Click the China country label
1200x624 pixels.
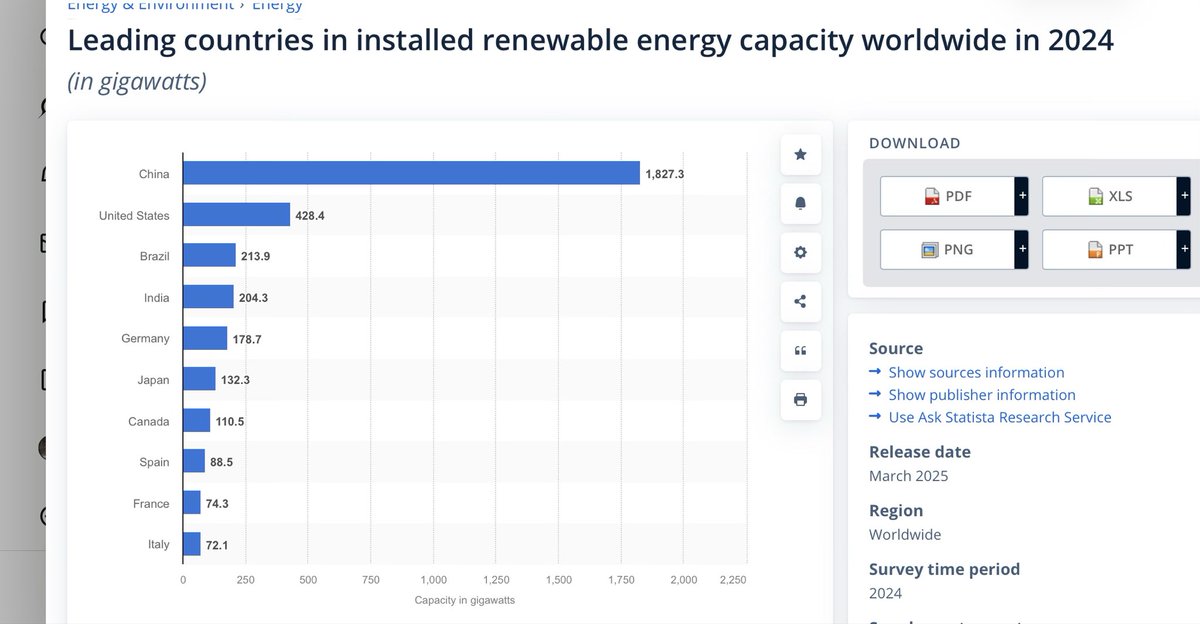click(x=154, y=174)
